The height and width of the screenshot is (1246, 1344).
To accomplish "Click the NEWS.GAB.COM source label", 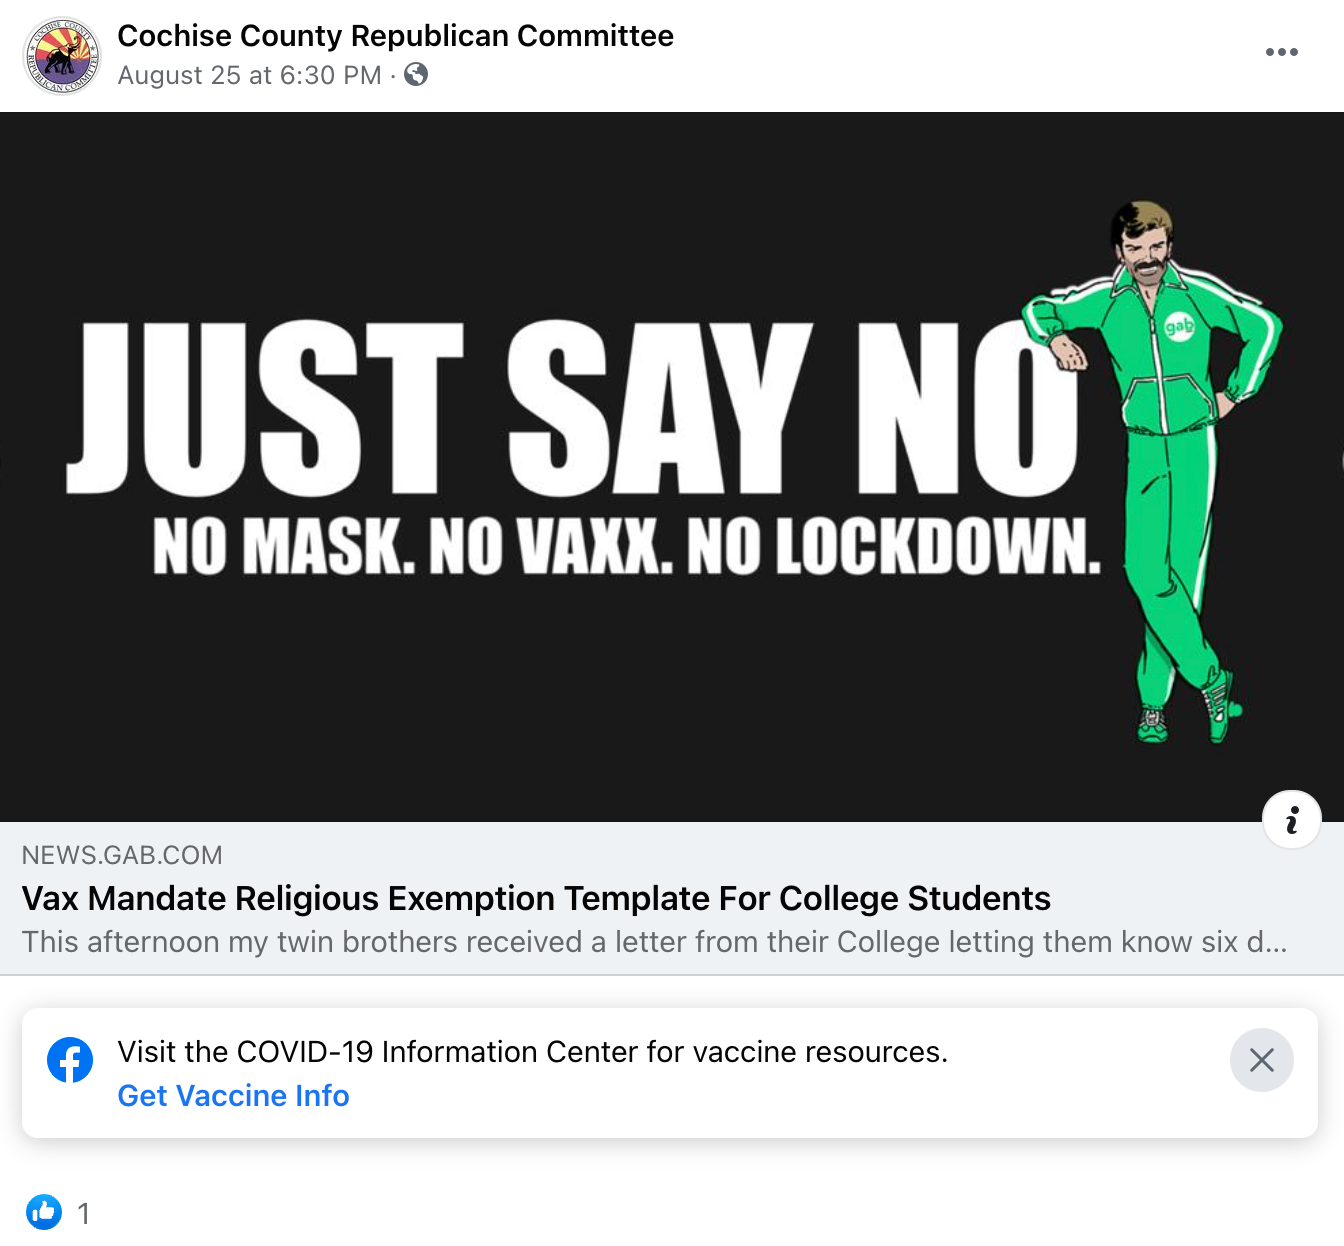I will pyautogui.click(x=122, y=855).
